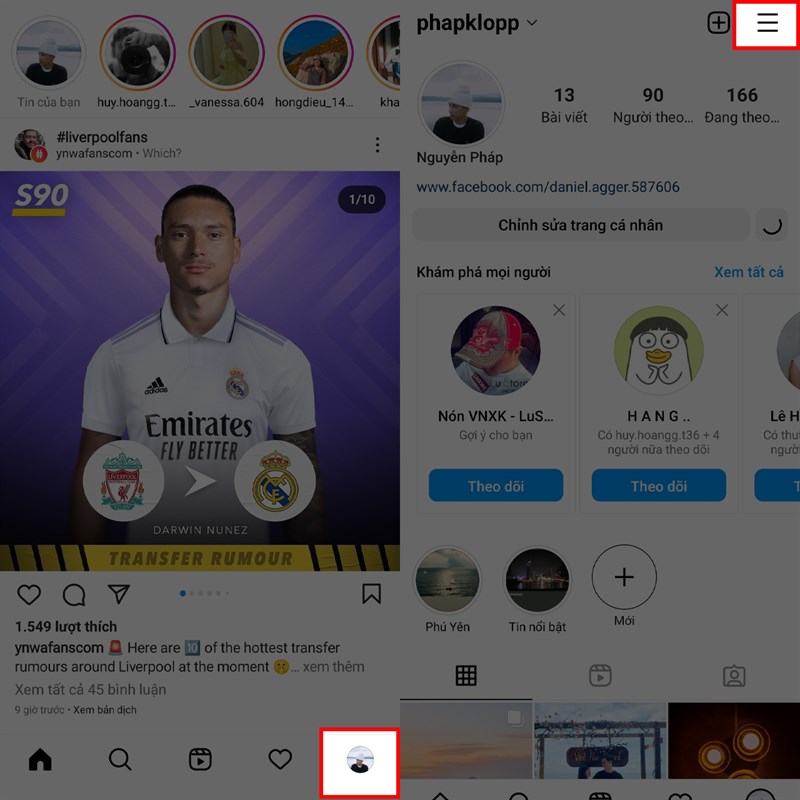Open comments bubble icon under post
This screenshot has width=800, height=800.
point(74,594)
